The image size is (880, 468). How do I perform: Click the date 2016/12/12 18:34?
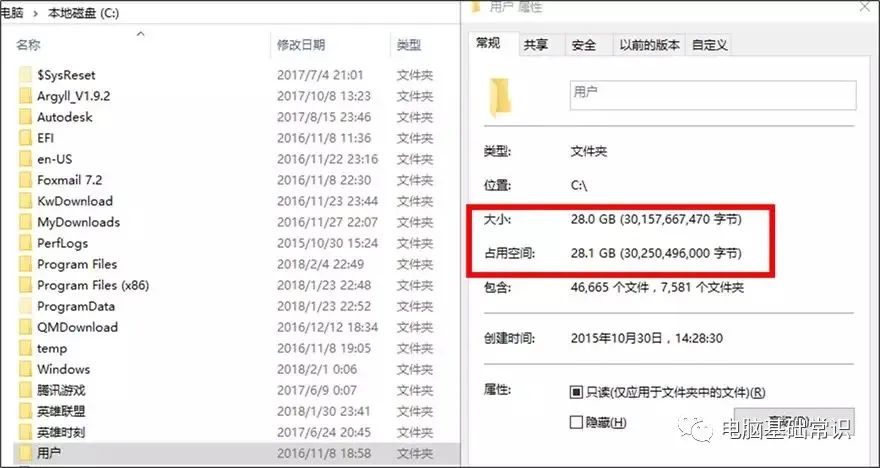pyautogui.click(x=327, y=327)
